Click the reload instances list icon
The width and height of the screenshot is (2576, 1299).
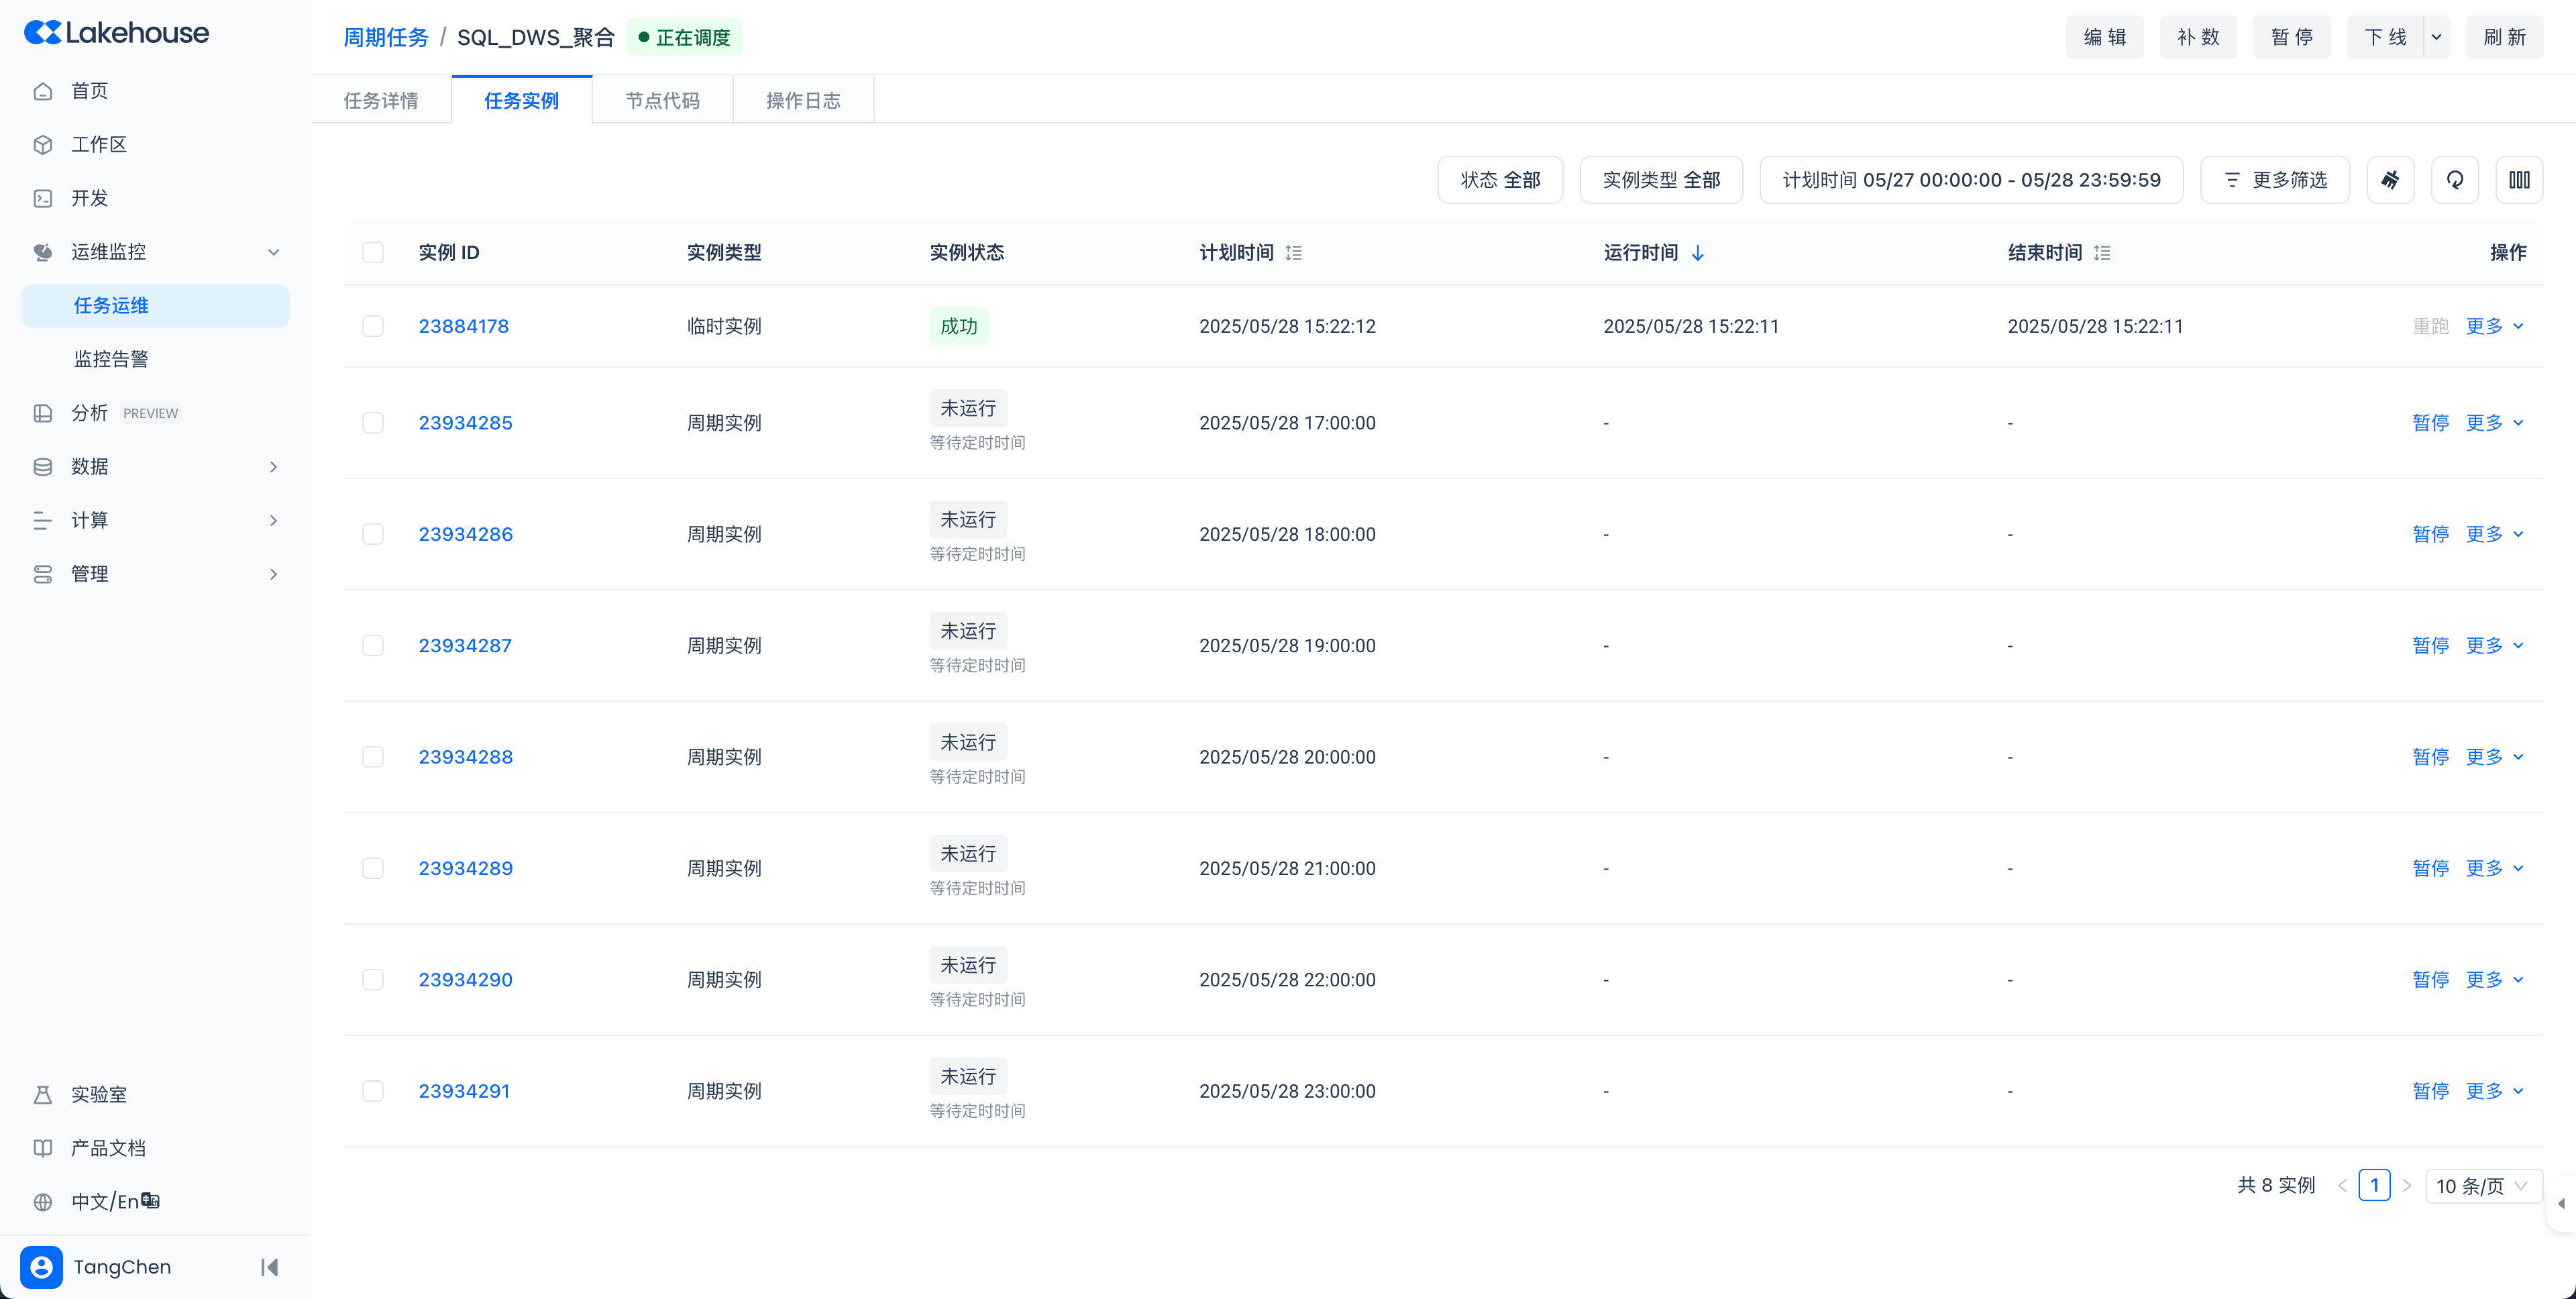pos(2454,180)
